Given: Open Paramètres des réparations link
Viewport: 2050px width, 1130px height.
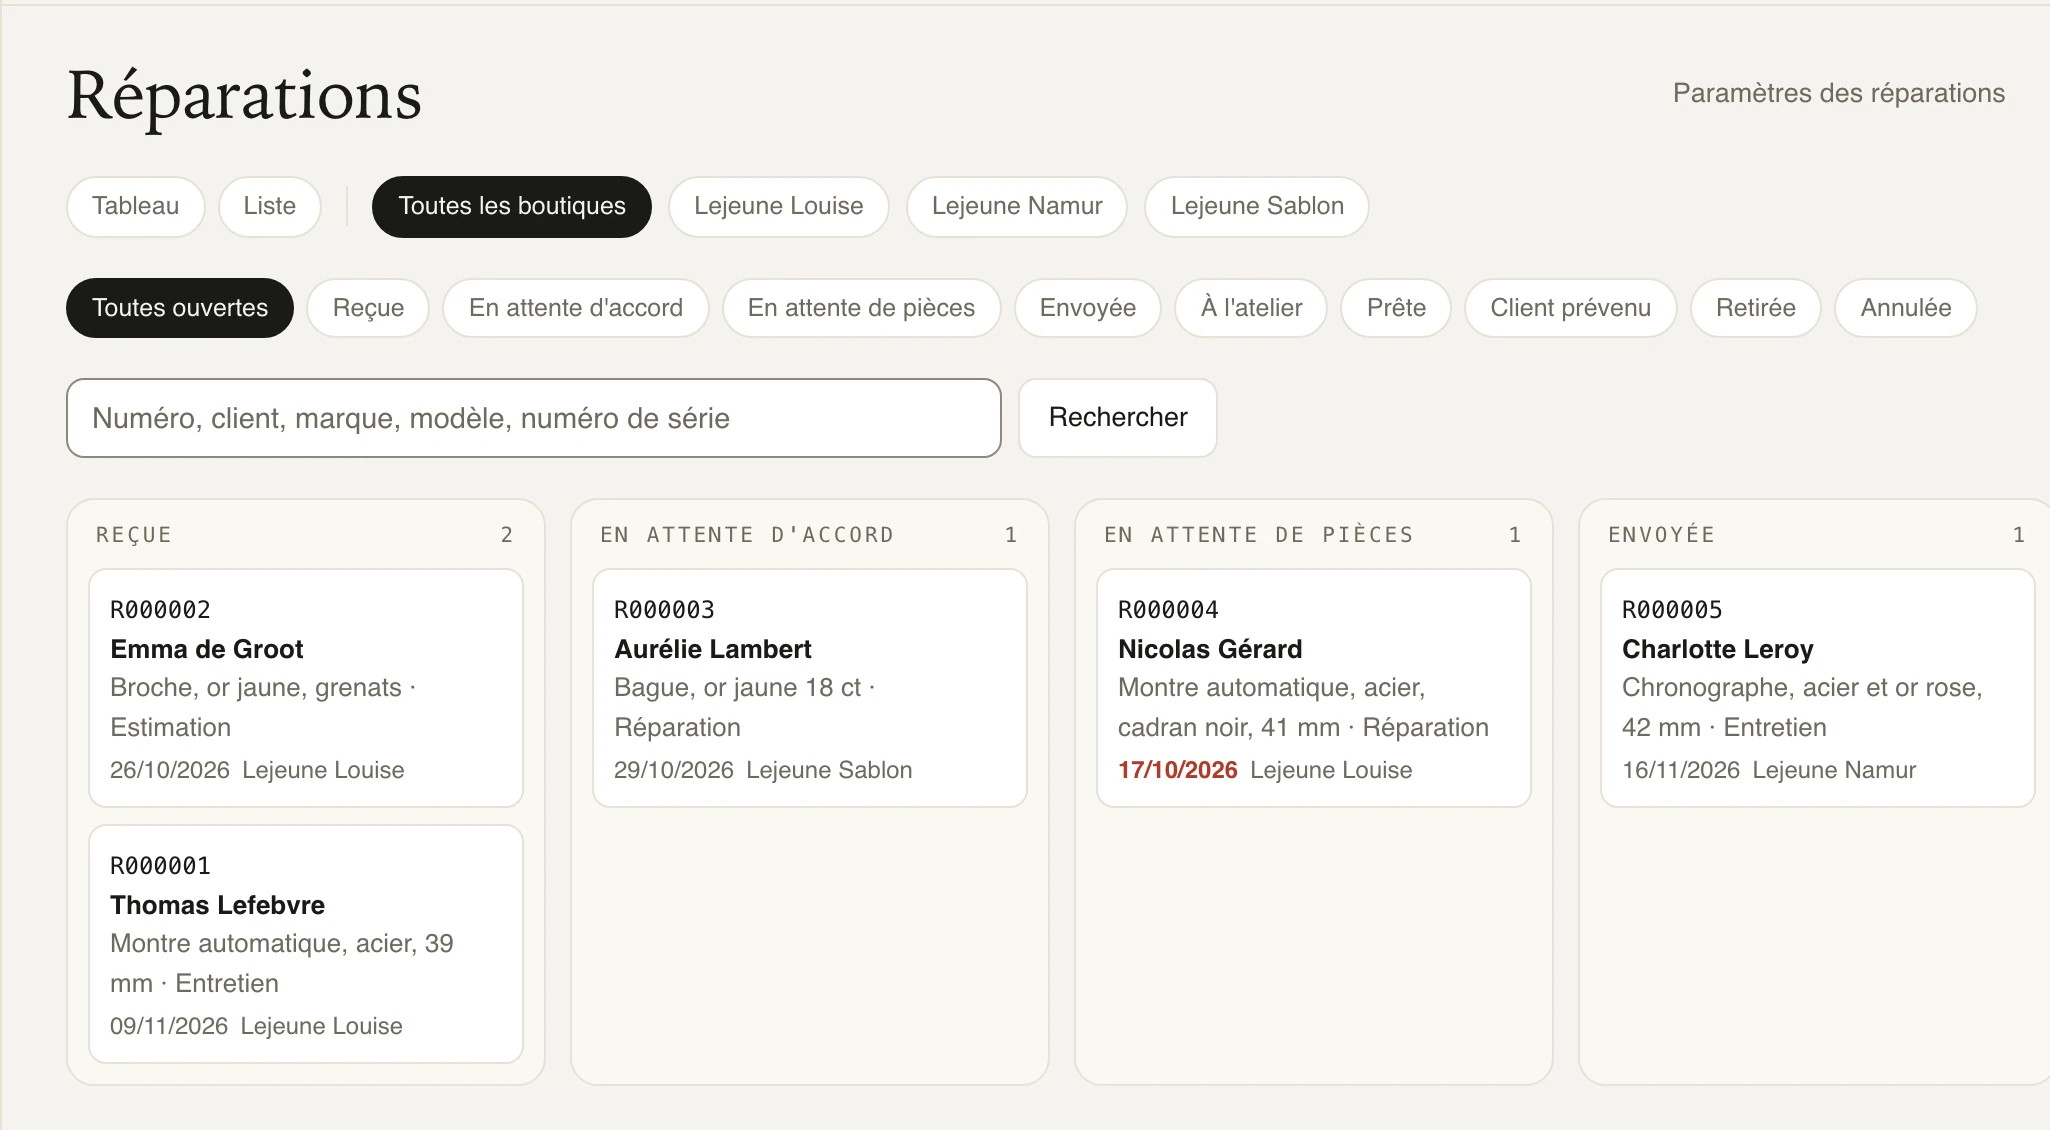Looking at the screenshot, I should coord(1839,93).
